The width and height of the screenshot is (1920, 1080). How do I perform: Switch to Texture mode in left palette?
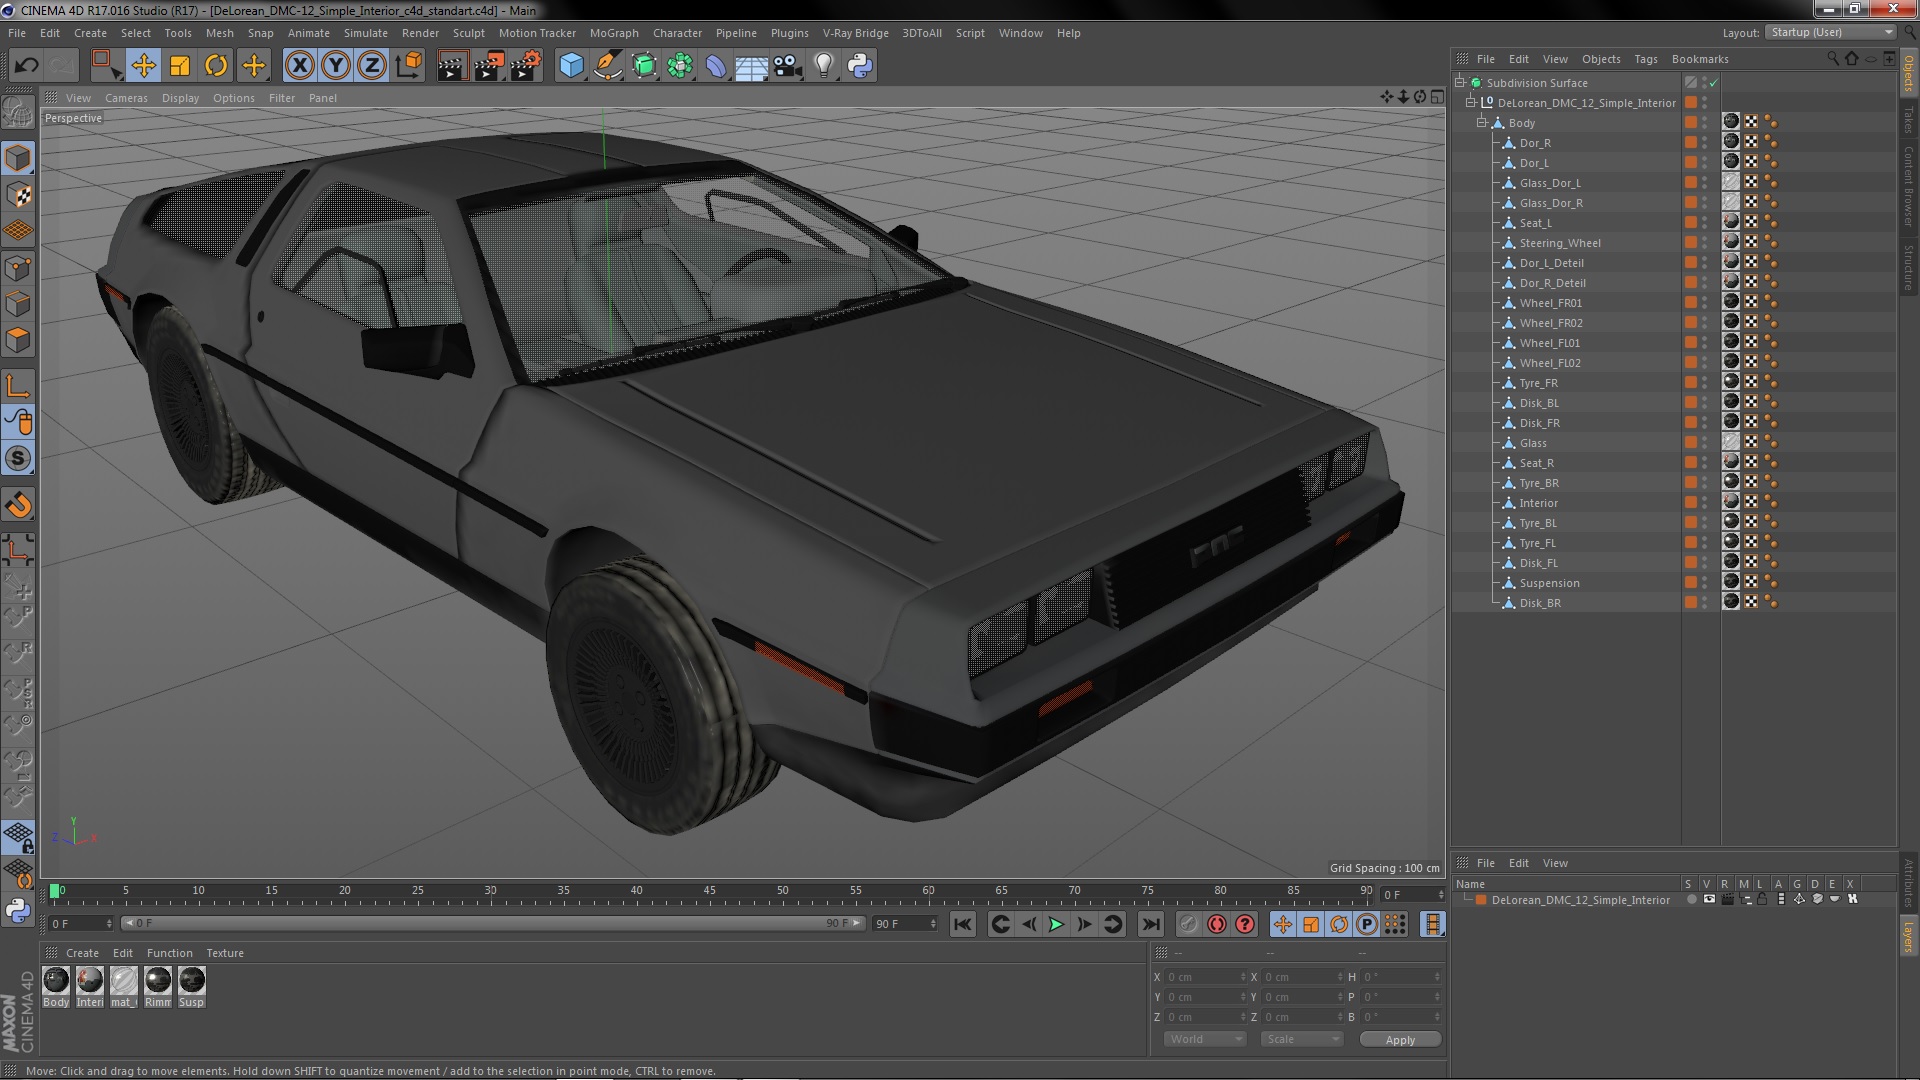coord(18,194)
